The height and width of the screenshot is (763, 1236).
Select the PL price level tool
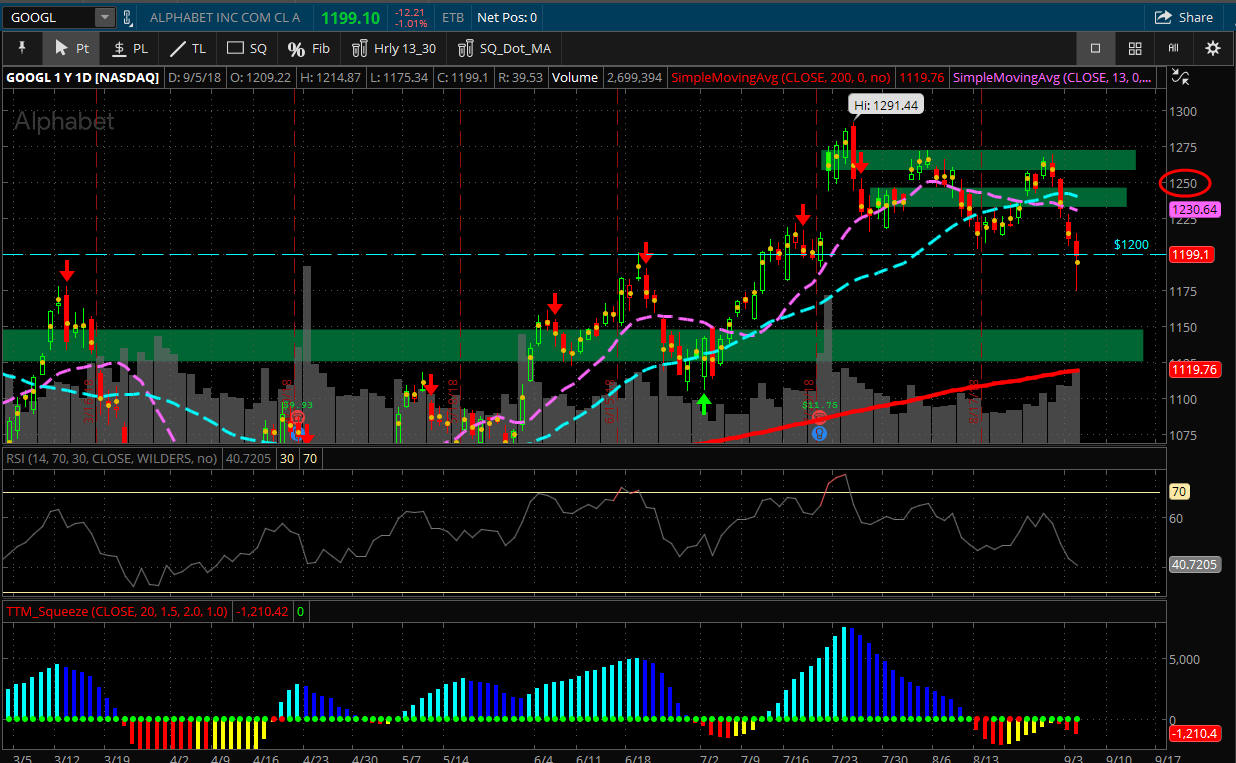(x=129, y=48)
